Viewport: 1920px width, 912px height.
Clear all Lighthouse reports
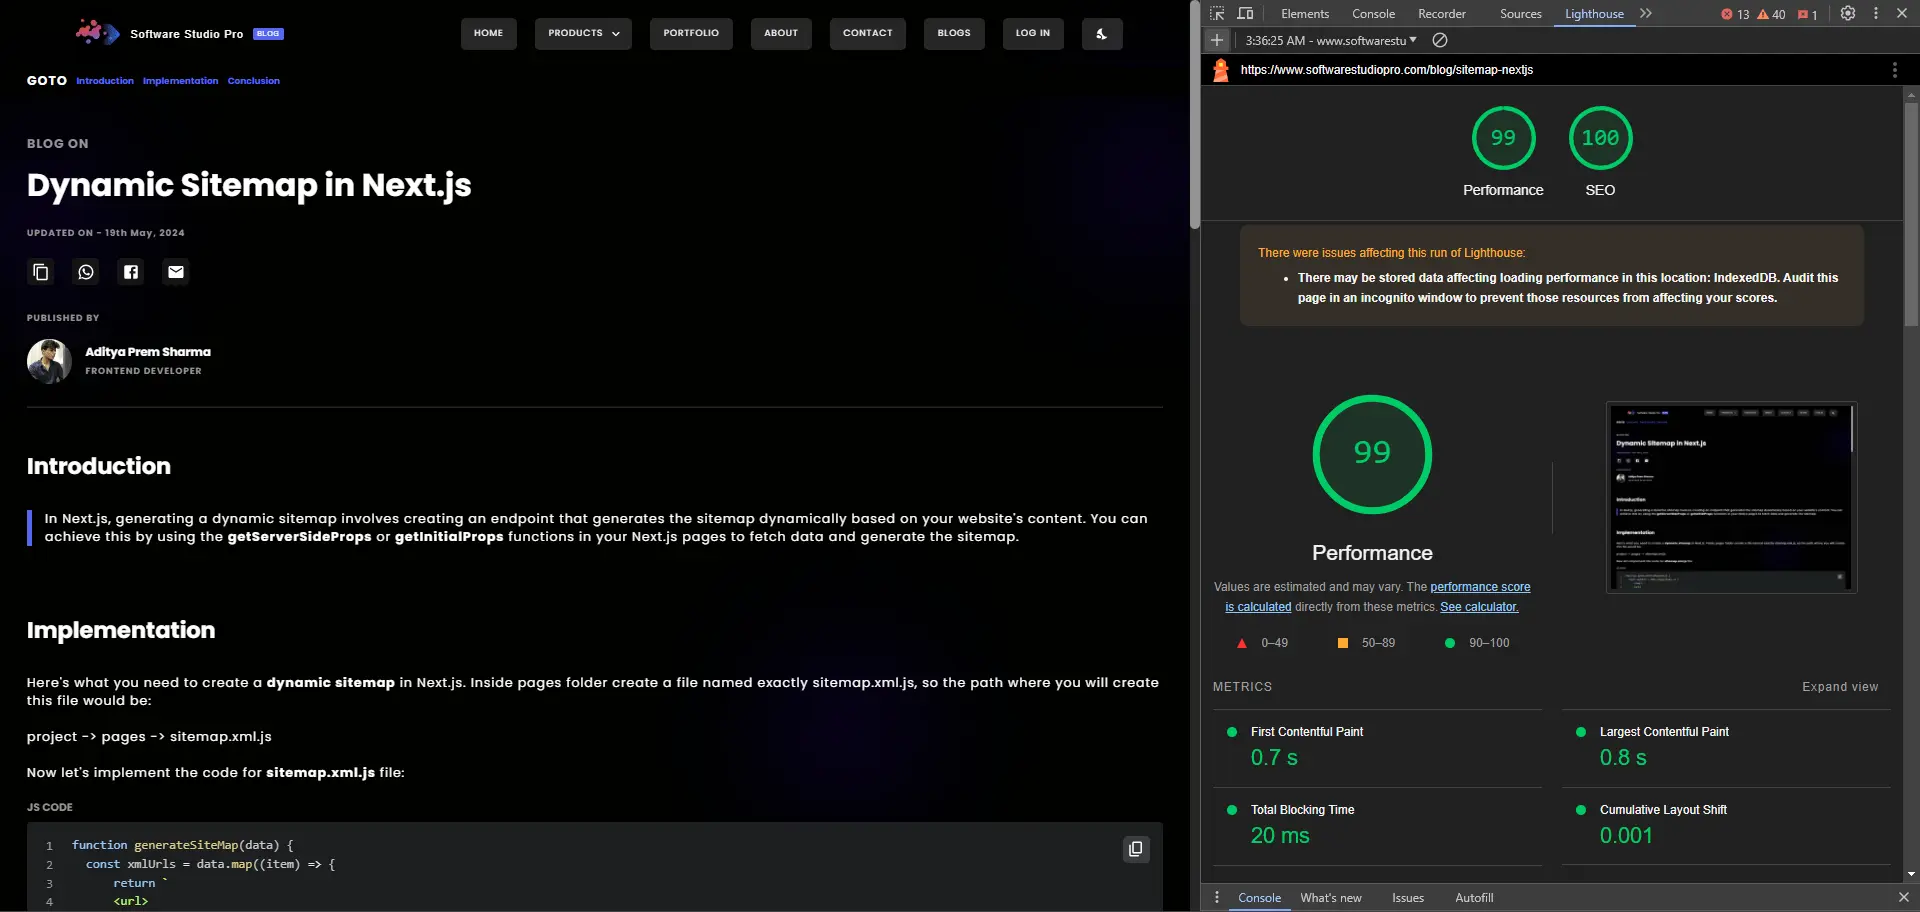point(1440,40)
